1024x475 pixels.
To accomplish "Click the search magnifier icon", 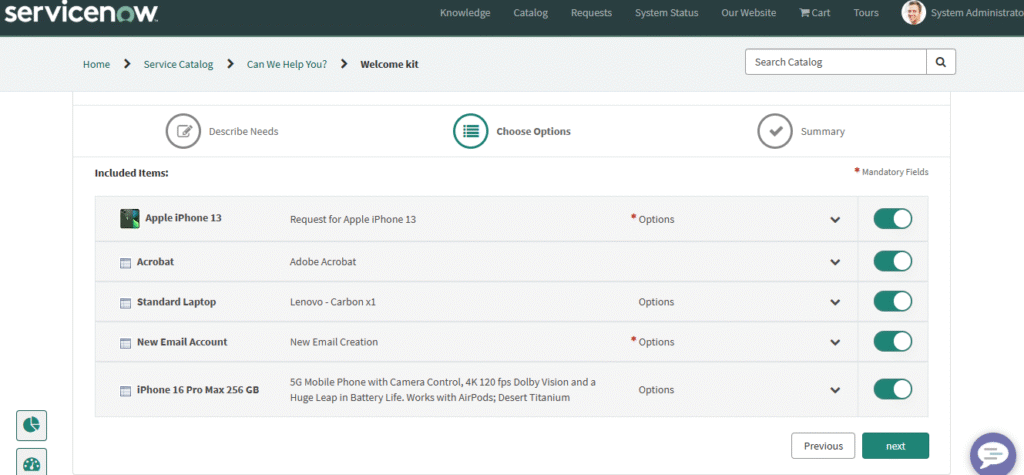I will click(x=940, y=62).
